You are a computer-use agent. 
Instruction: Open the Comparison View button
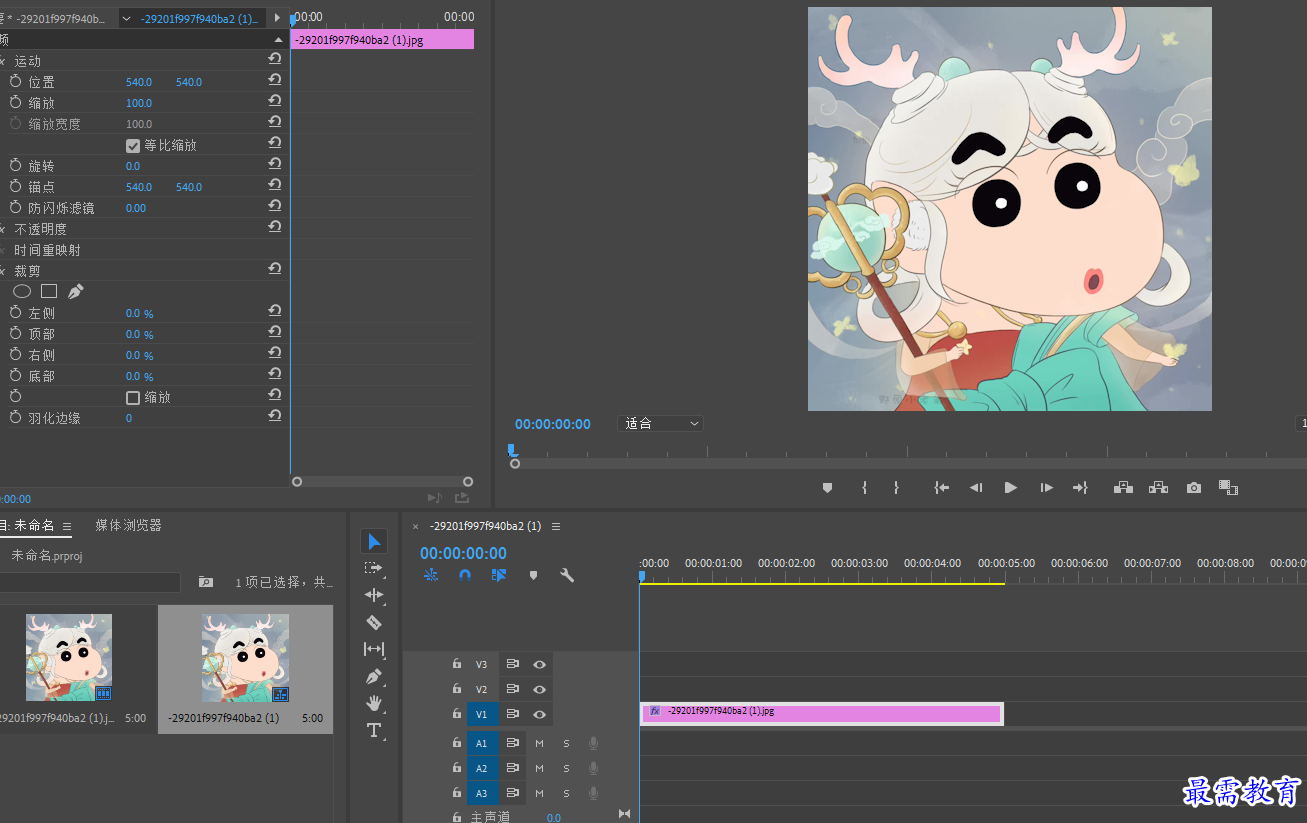[x=1229, y=487]
